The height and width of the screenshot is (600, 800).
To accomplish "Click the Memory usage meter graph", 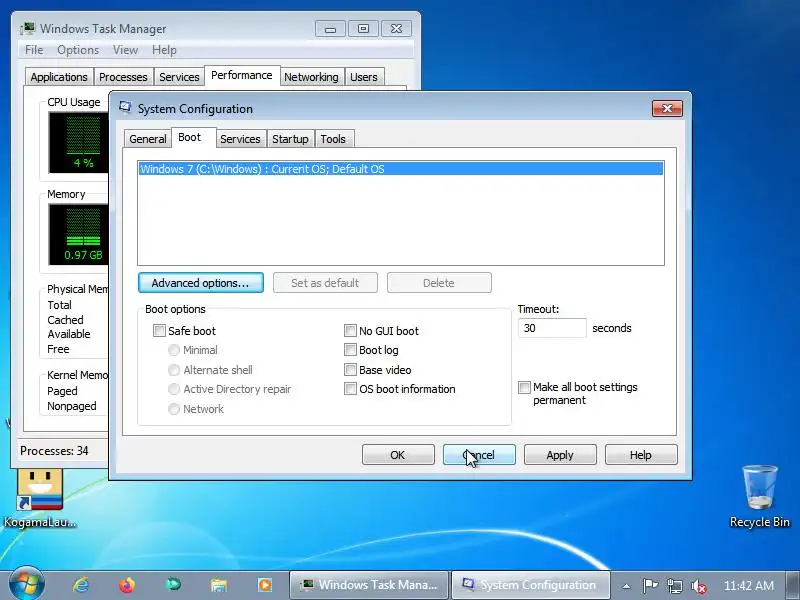I will 79,235.
